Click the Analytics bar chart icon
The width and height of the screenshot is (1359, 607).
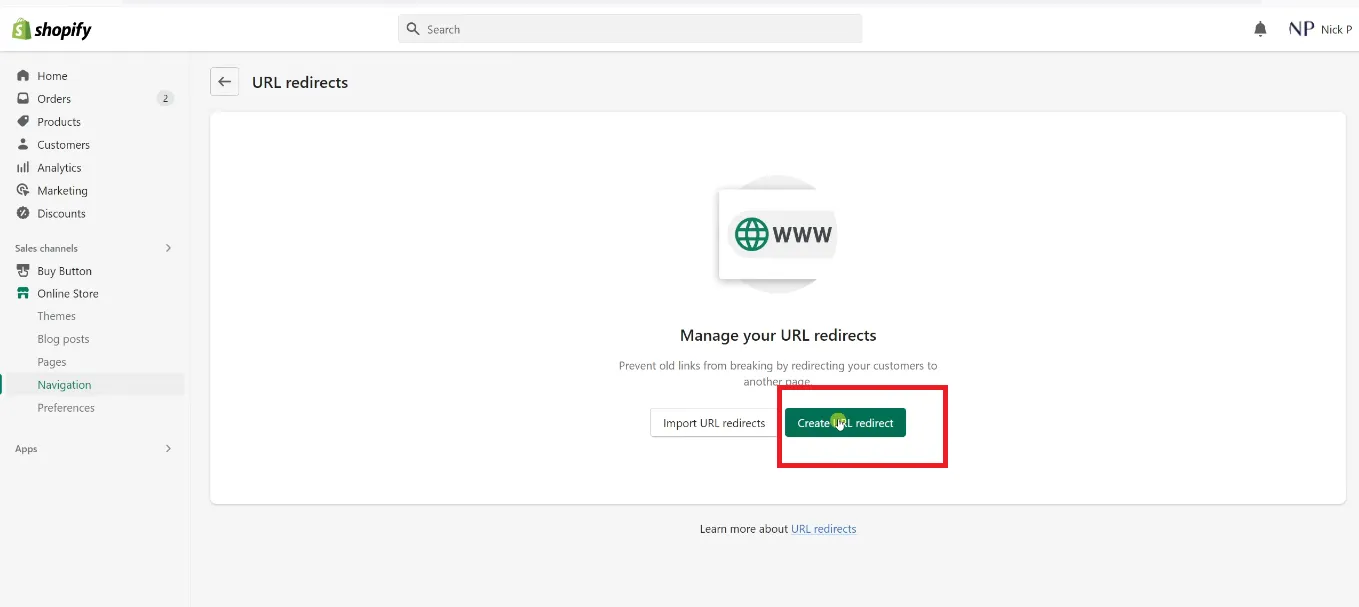23,168
